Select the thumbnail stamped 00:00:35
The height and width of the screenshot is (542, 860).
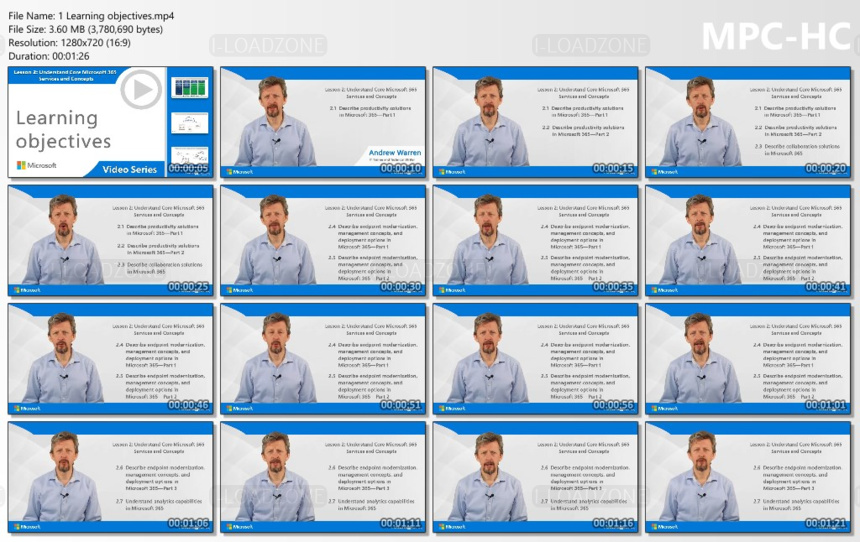[x=535, y=241]
